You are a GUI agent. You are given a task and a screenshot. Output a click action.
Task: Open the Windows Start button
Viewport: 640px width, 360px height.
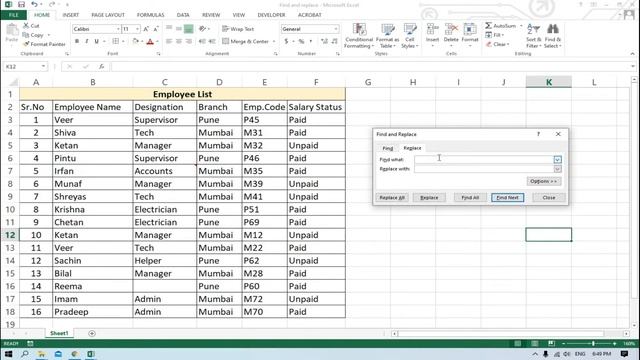click(x=8, y=354)
